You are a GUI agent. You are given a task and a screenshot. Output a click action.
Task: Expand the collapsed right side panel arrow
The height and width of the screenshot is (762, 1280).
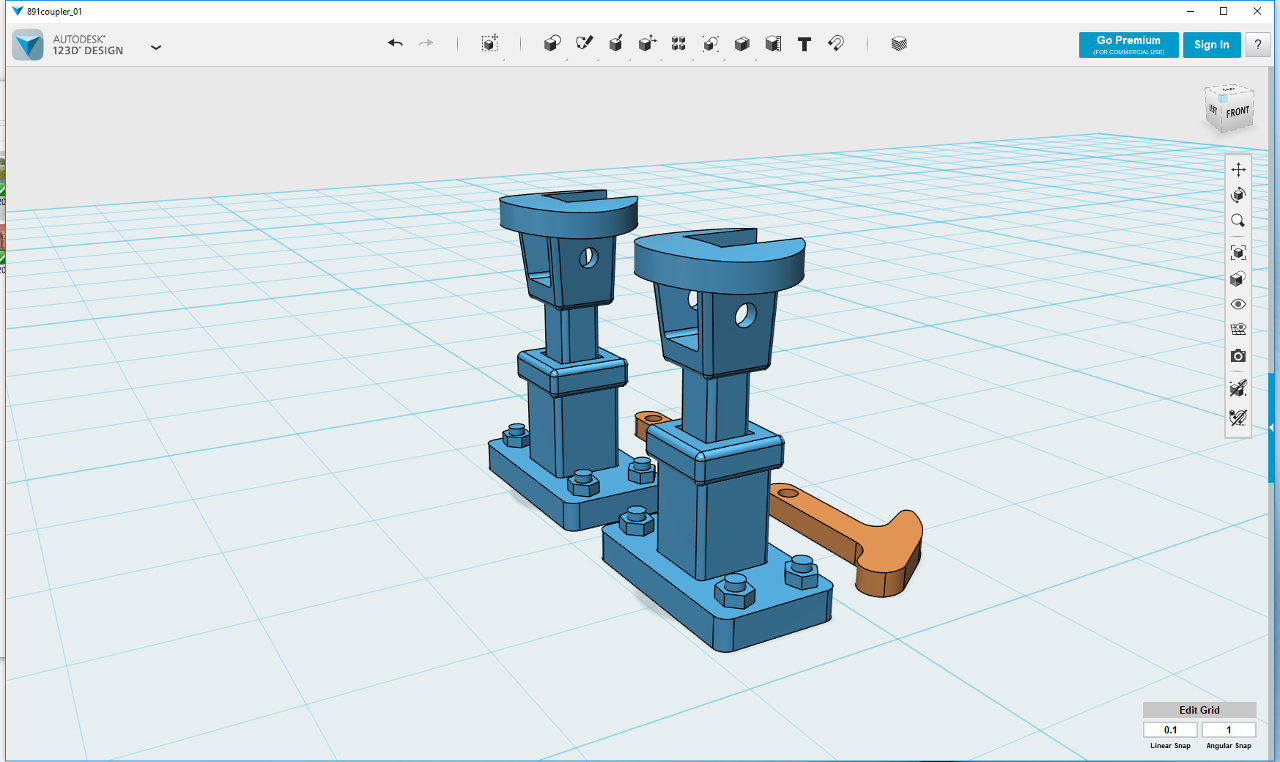(1272, 428)
